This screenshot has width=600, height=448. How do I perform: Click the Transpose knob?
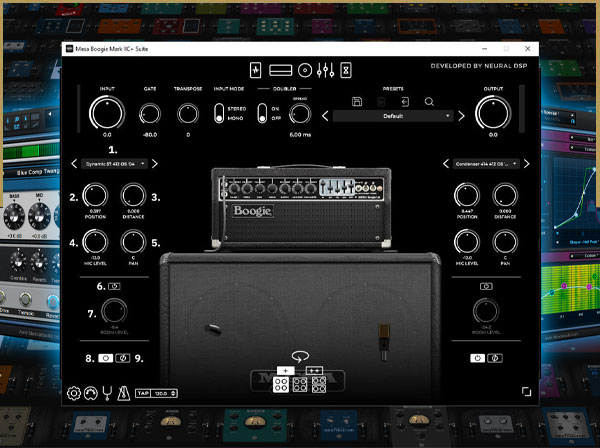188,114
